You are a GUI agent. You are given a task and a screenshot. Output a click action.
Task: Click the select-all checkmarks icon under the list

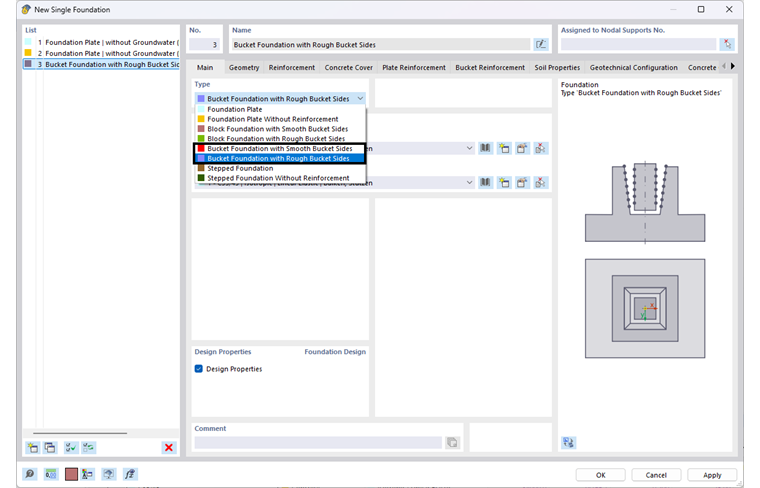[71, 447]
